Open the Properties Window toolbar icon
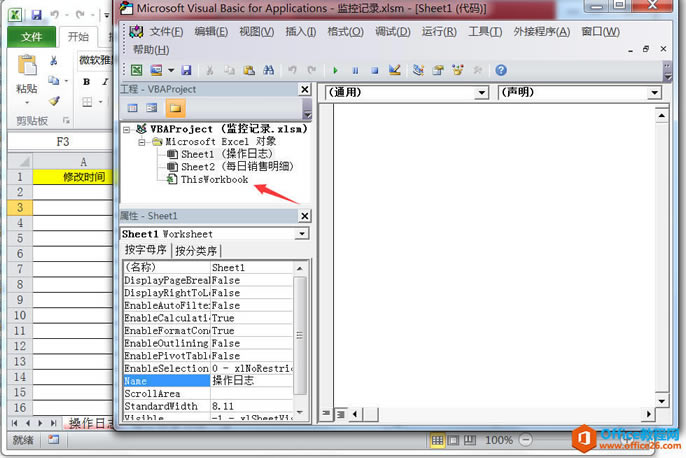686x458 pixels. [x=438, y=70]
